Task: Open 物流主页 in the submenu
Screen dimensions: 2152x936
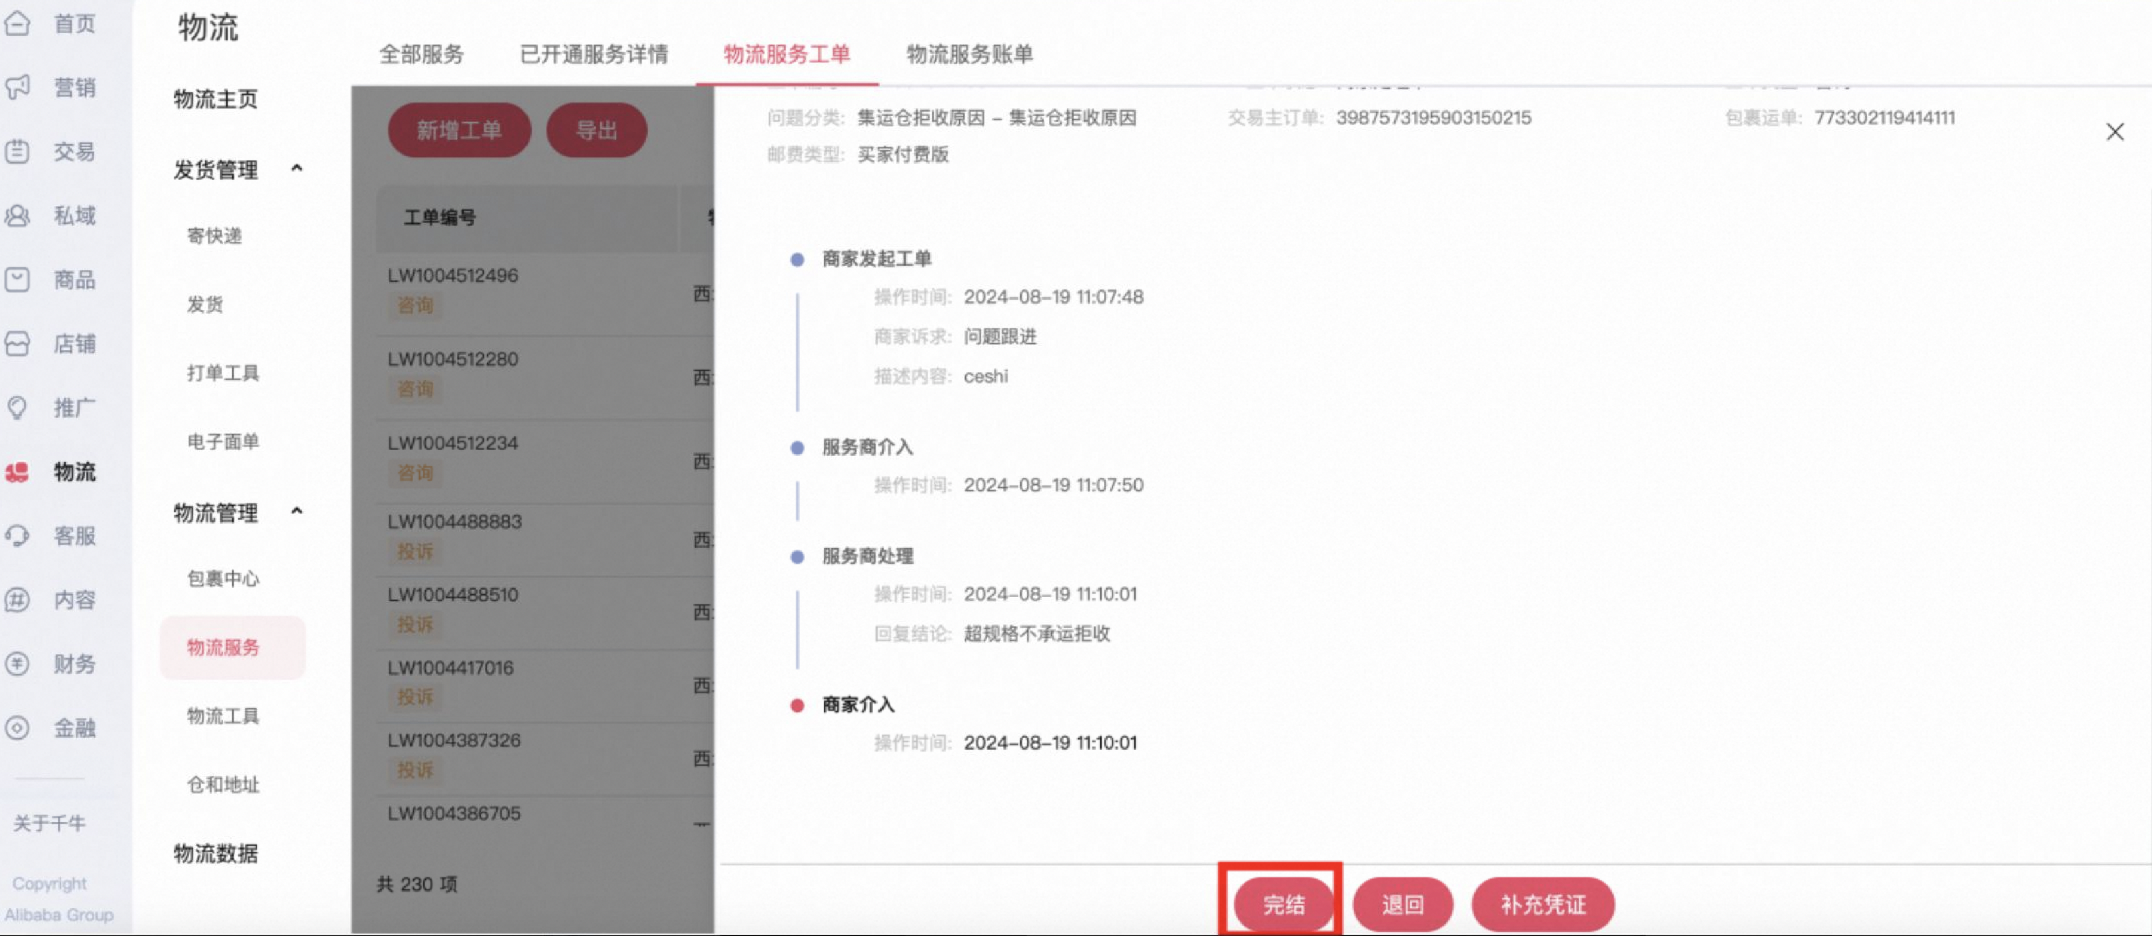Action: point(216,99)
